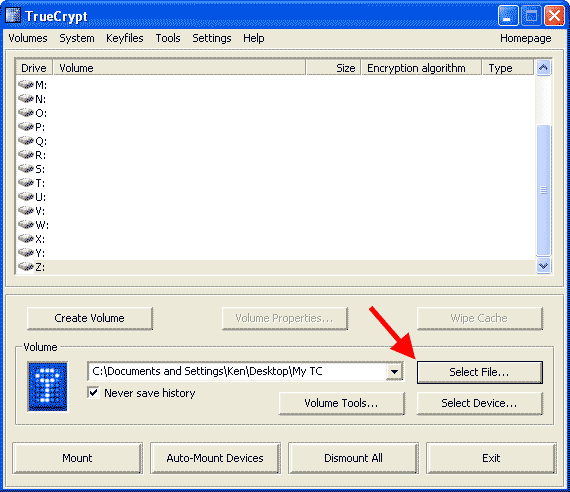Pick the U: drive icon

pos(26,197)
